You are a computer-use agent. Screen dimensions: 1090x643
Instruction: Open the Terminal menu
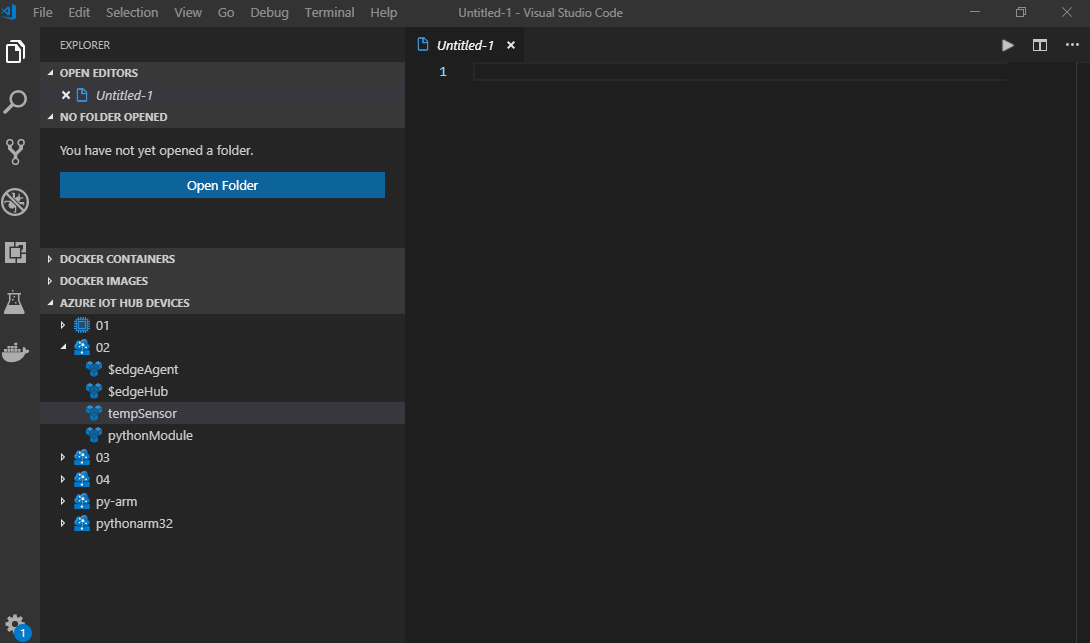[330, 13]
